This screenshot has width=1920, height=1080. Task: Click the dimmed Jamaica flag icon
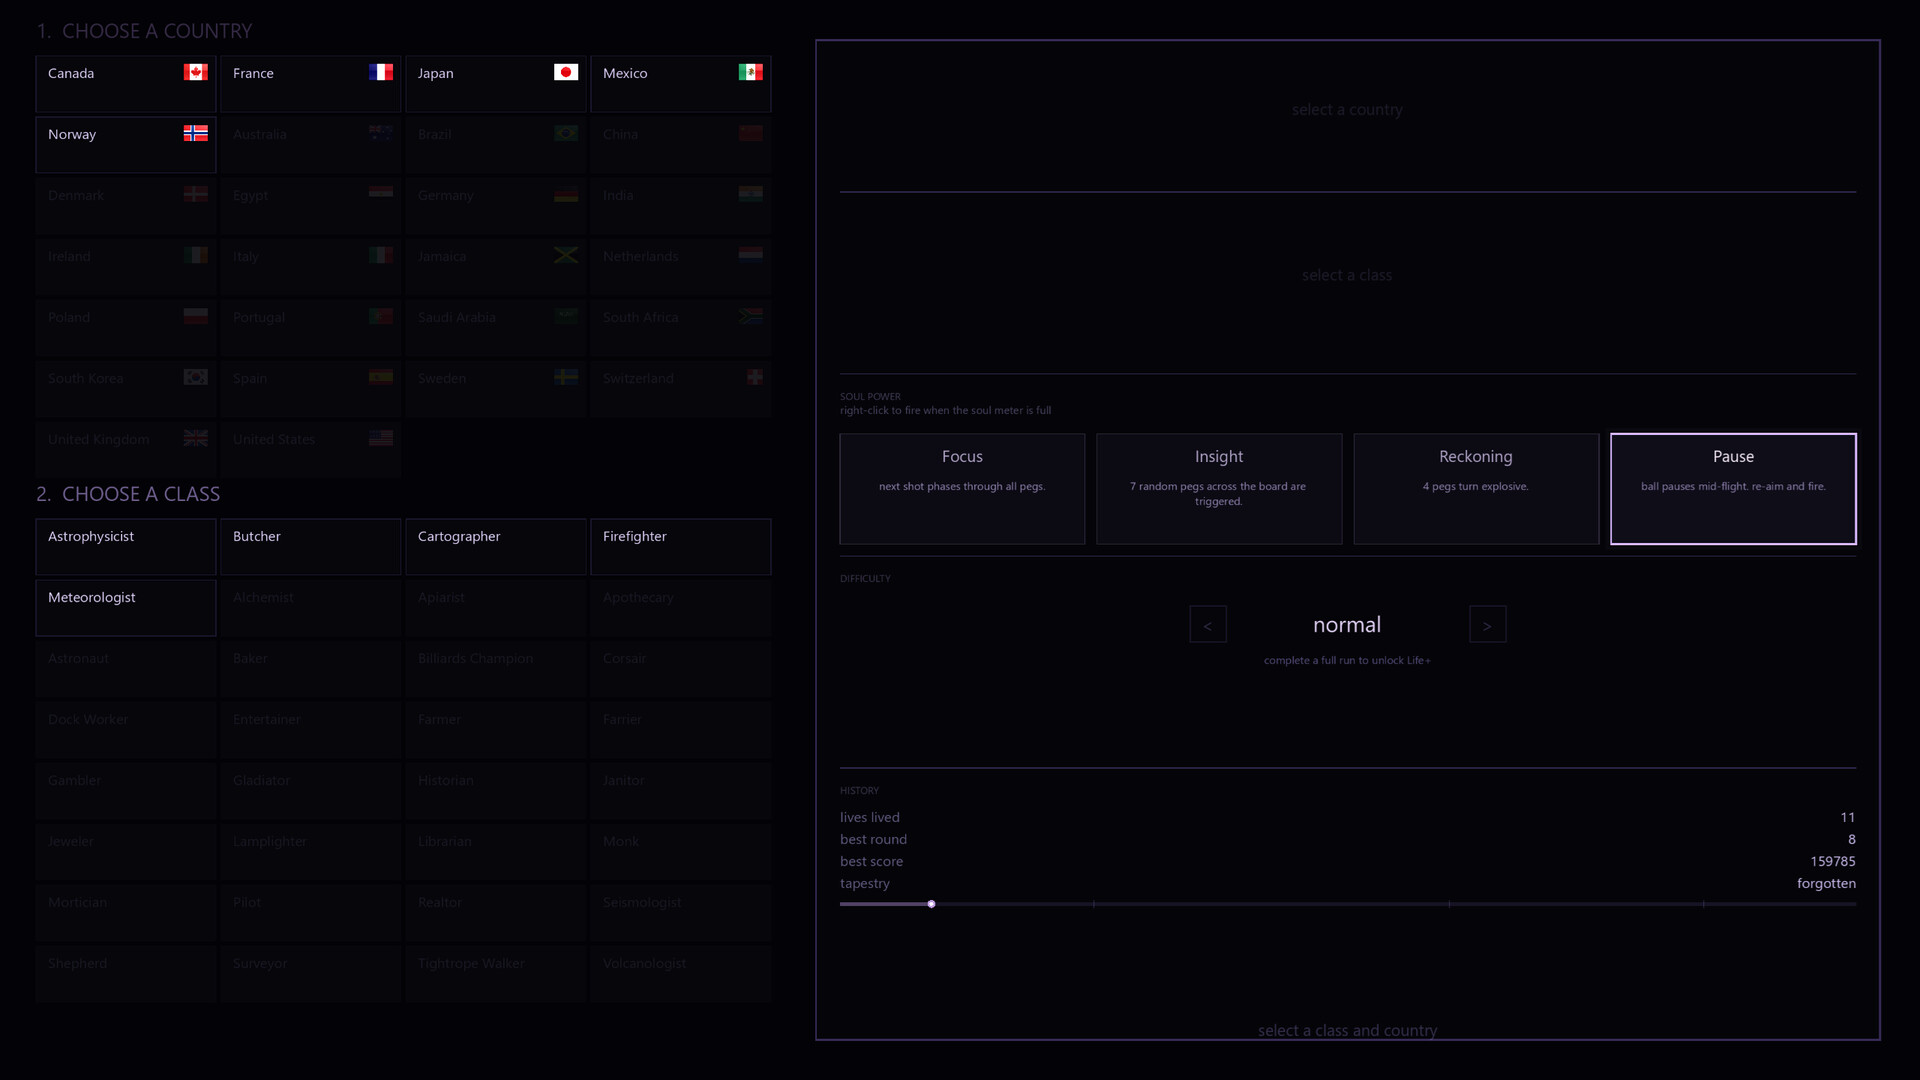tap(566, 255)
